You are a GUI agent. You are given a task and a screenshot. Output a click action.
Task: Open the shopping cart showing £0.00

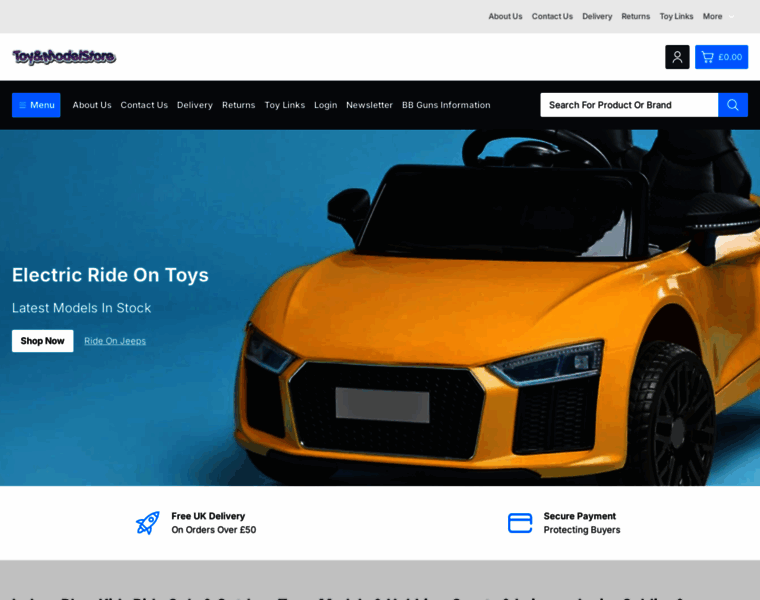(721, 57)
